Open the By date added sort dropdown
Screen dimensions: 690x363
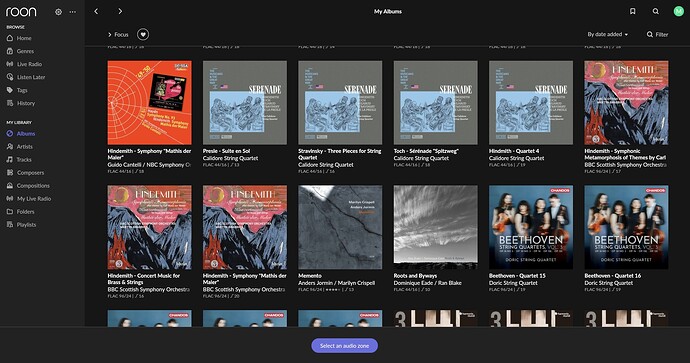[608, 34]
